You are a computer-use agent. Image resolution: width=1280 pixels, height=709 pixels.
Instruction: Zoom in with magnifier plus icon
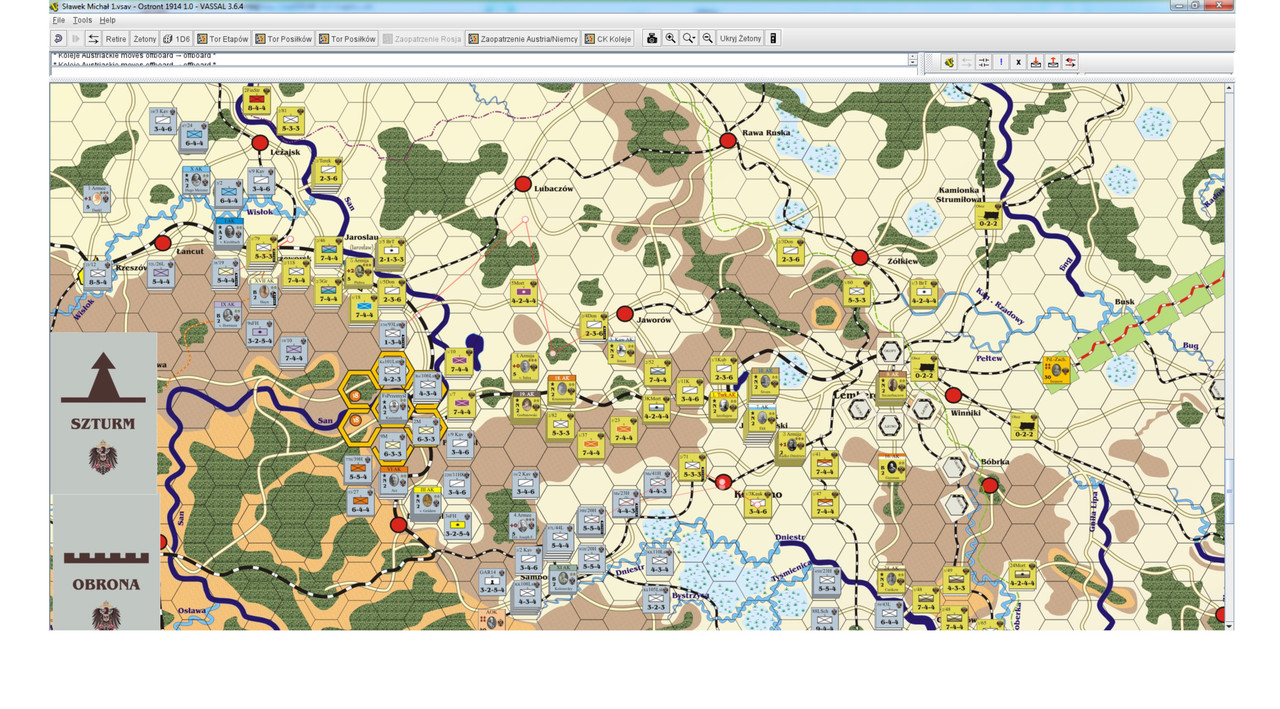[x=671, y=39]
